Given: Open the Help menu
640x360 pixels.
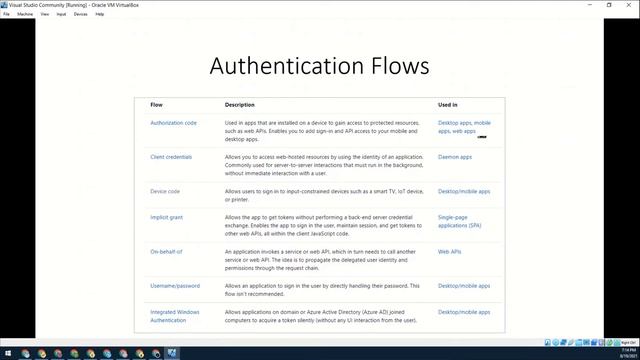Looking at the screenshot, I should (100, 14).
